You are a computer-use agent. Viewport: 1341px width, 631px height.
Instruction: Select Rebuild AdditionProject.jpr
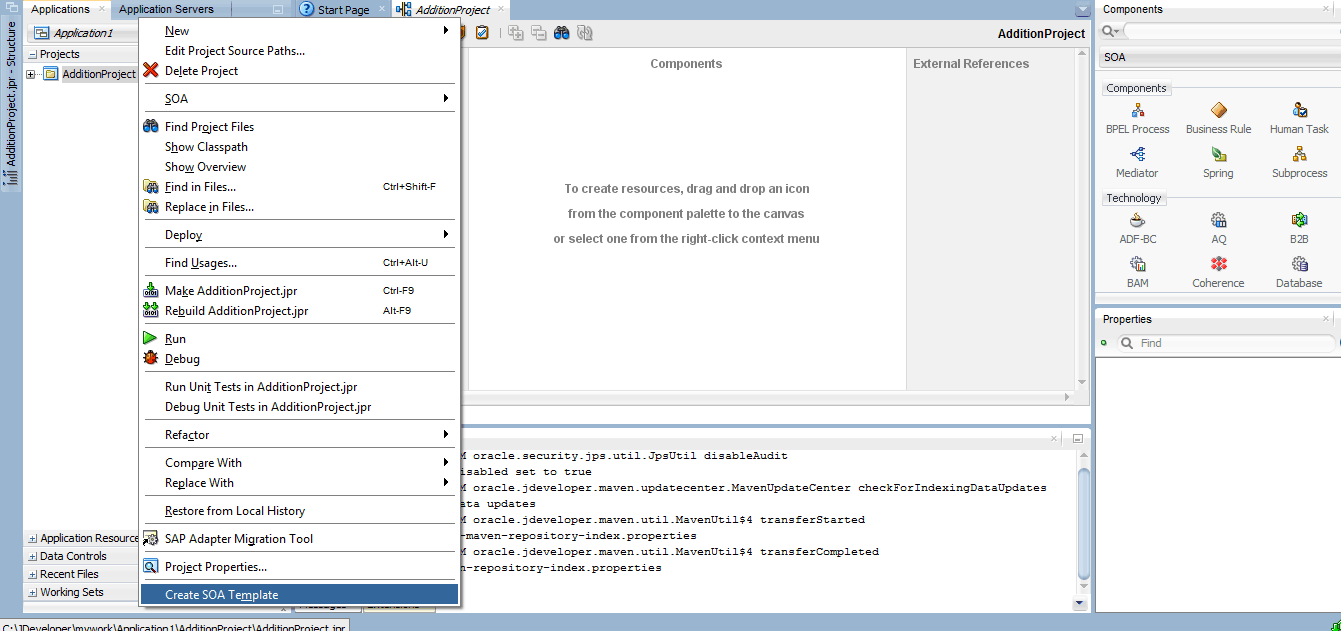pos(299,310)
